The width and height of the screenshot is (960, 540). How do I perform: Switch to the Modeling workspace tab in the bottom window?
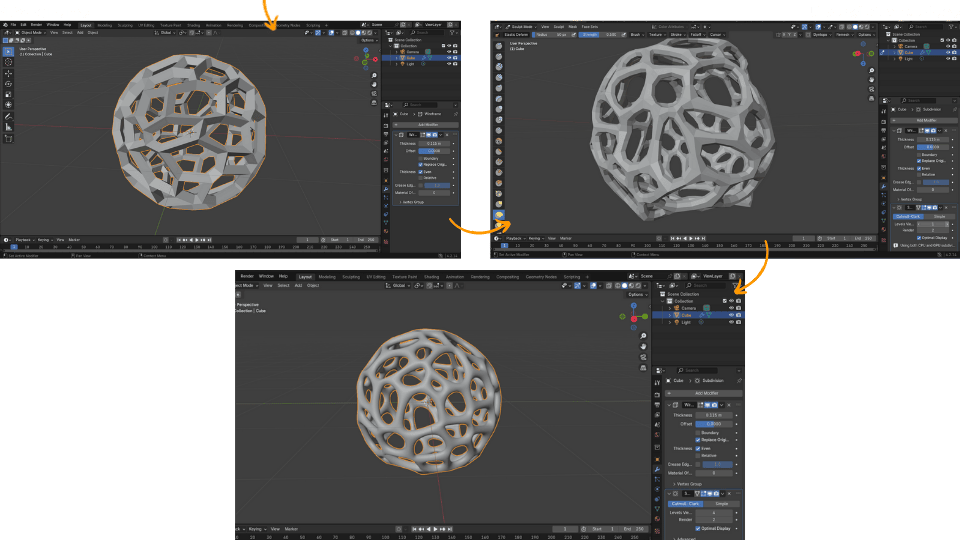(x=327, y=276)
